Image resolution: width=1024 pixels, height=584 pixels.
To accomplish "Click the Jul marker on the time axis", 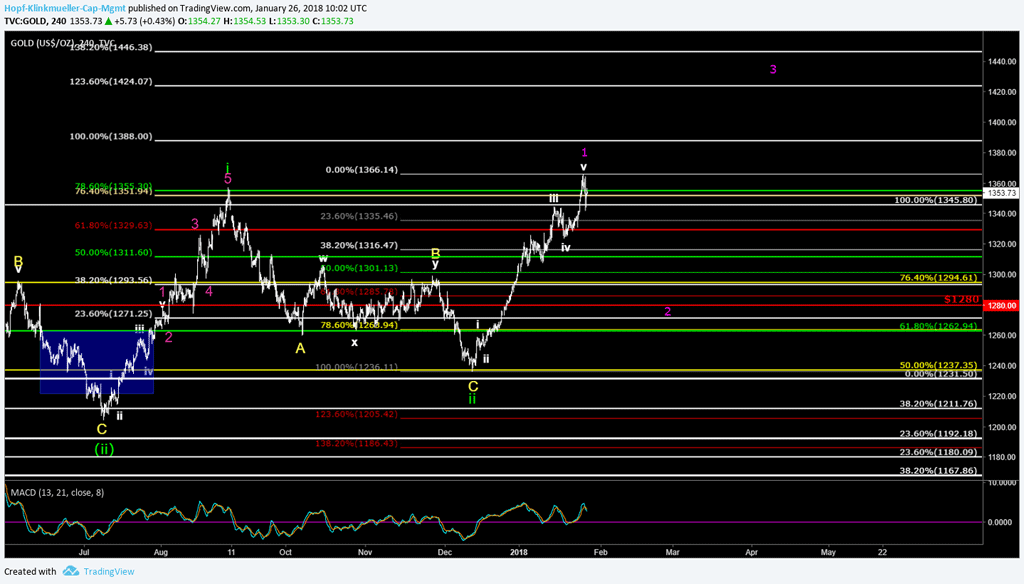I will (85, 551).
